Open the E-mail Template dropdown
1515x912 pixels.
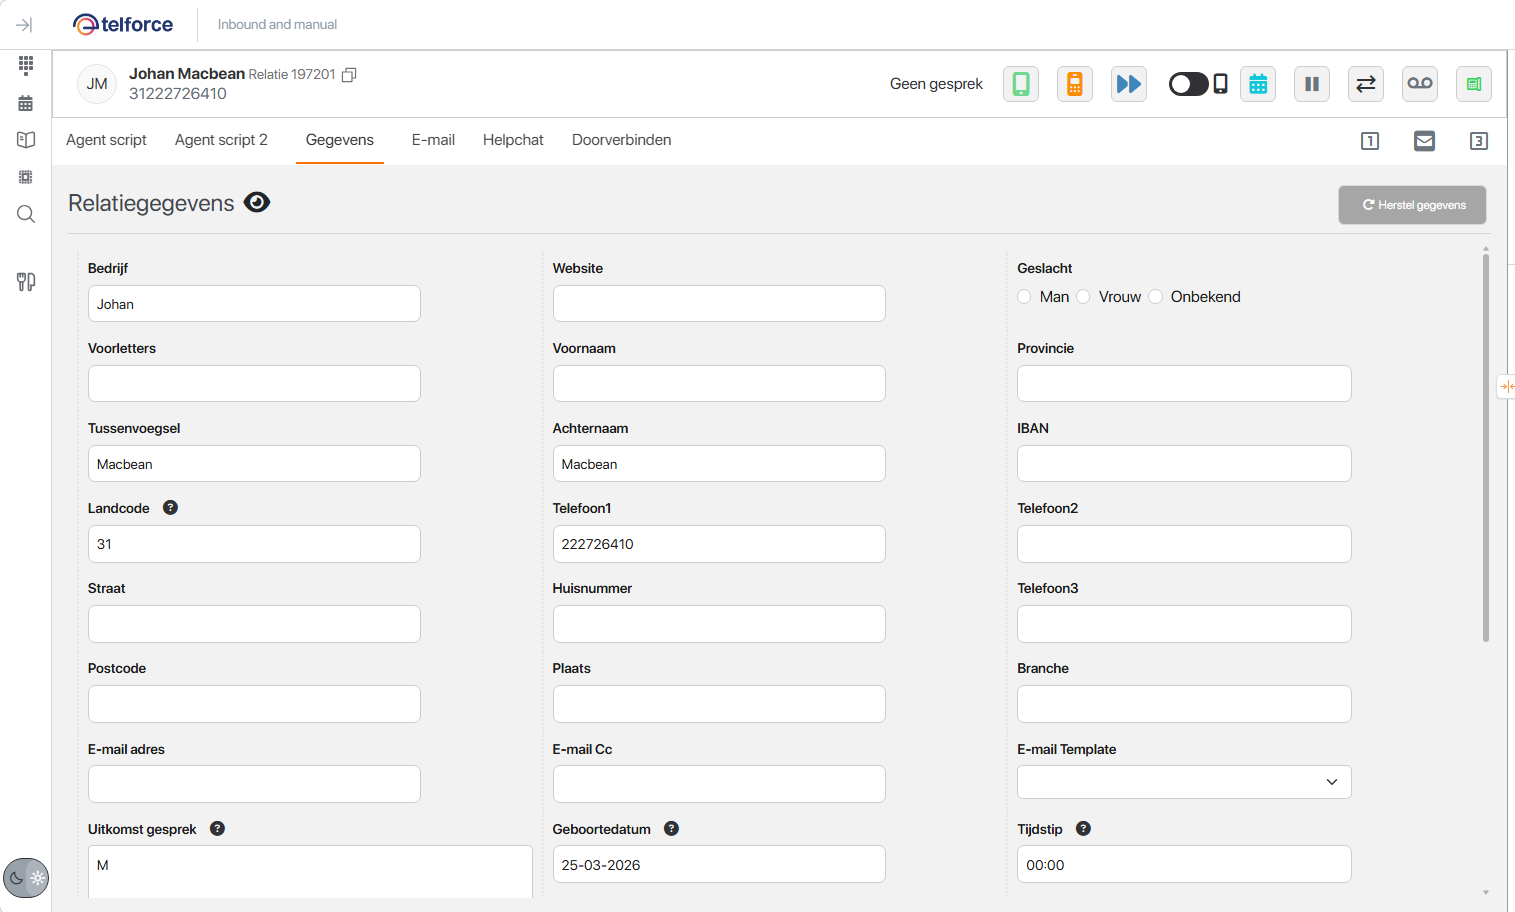(x=1183, y=782)
